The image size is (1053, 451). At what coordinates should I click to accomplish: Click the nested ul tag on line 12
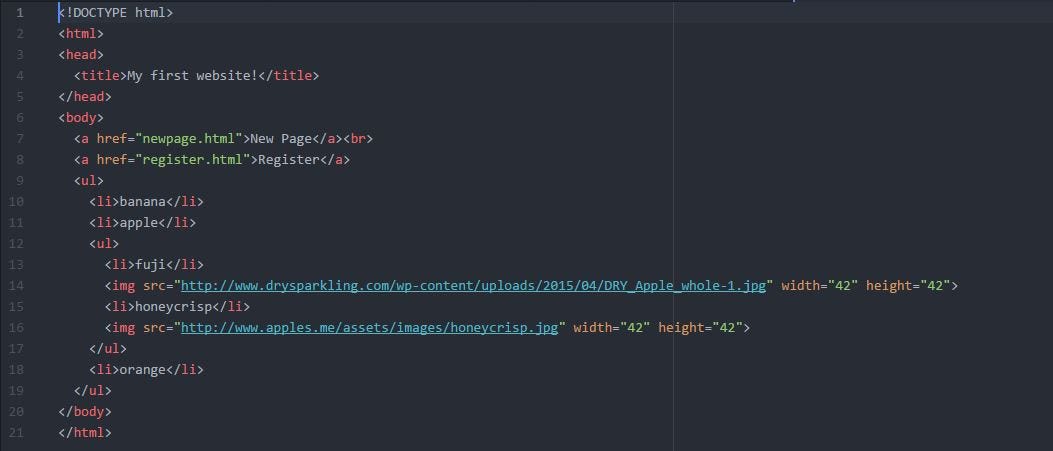pyautogui.click(x=104, y=244)
